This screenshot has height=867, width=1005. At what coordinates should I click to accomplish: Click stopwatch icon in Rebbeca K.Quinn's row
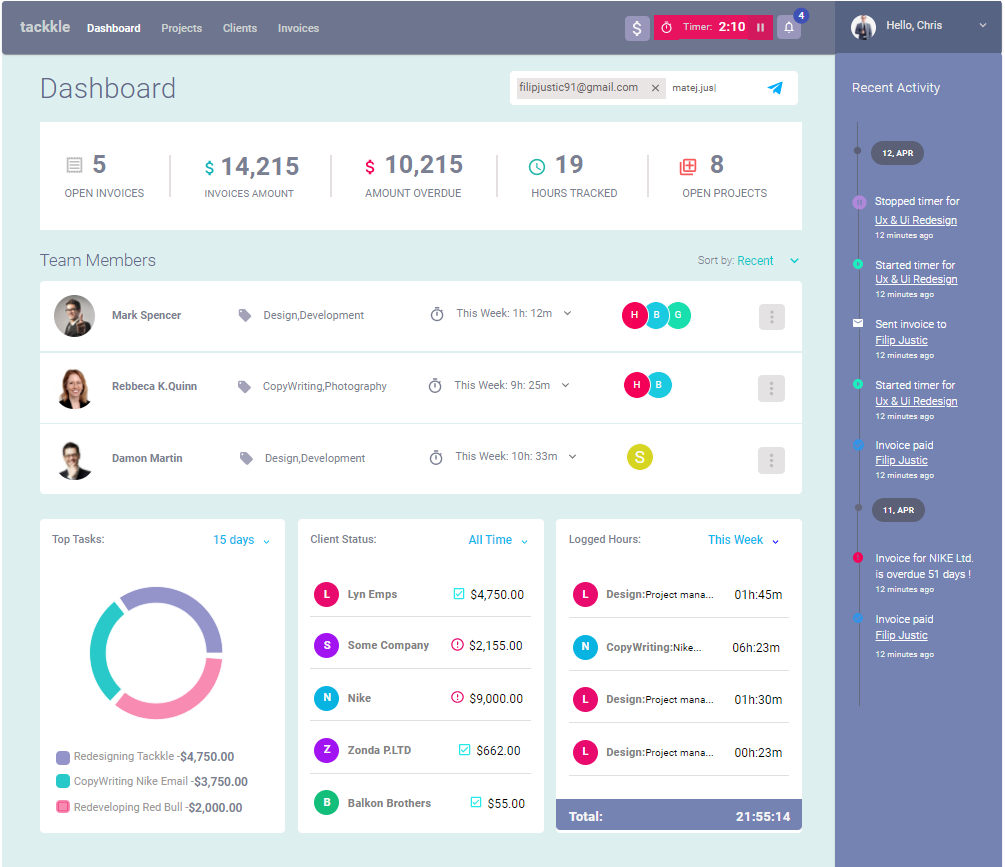click(x=435, y=385)
